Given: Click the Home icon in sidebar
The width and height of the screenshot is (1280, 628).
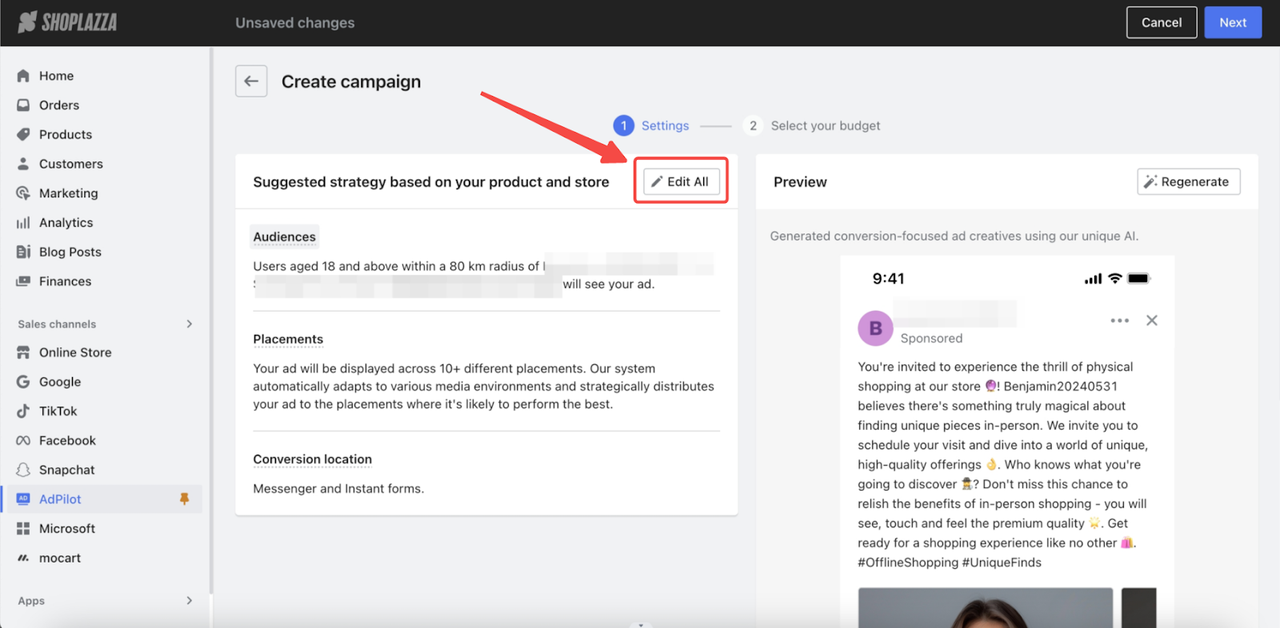Looking at the screenshot, I should click(23, 76).
